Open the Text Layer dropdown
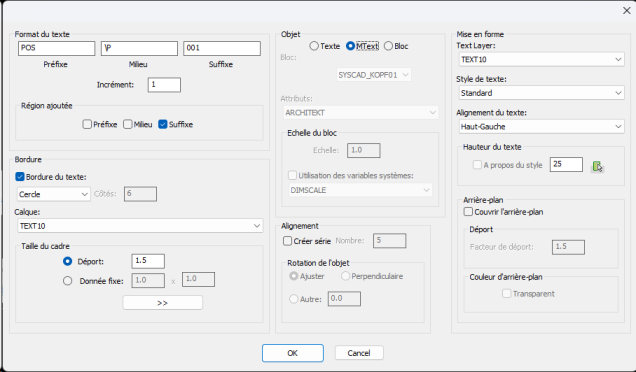 coord(541,59)
